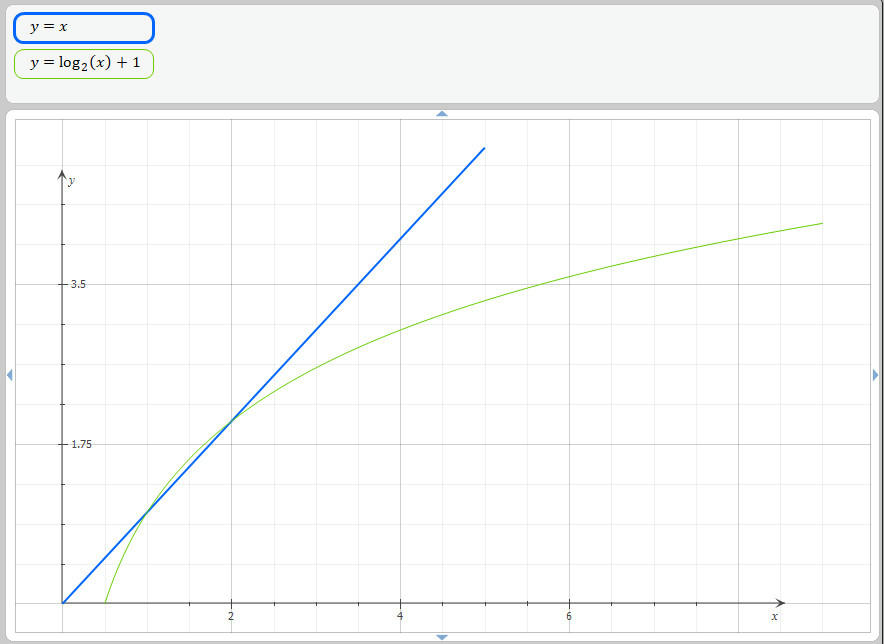
Task: Click the lower intersection of line and curve
Action: point(147,512)
